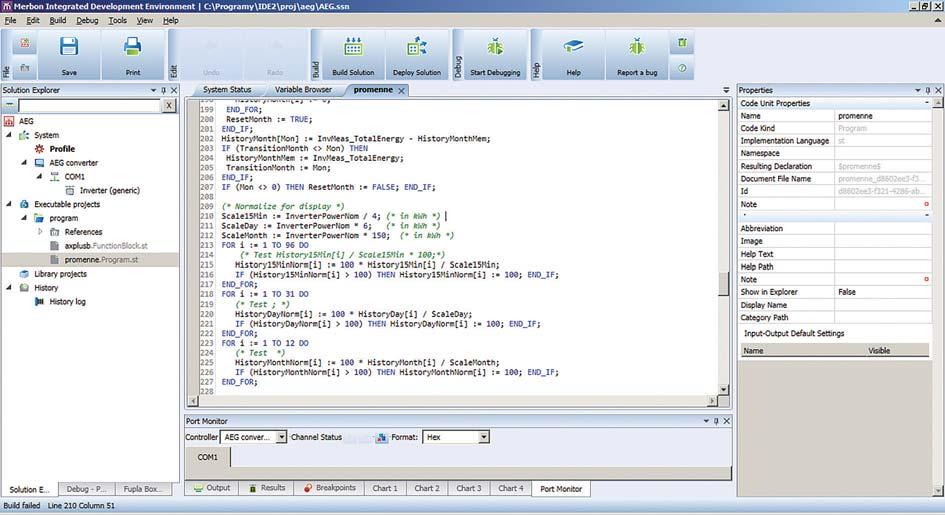Open the Breakpoints bottom tab
The height and width of the screenshot is (515, 945).
(330, 488)
